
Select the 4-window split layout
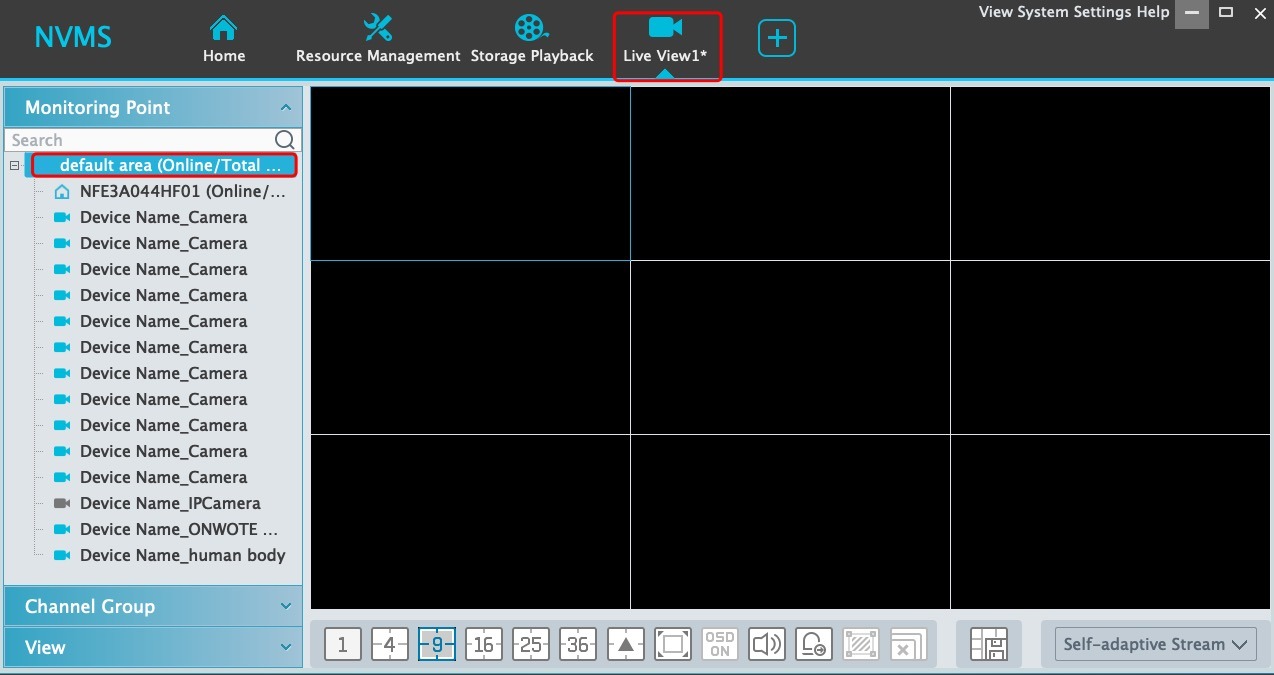pos(390,645)
